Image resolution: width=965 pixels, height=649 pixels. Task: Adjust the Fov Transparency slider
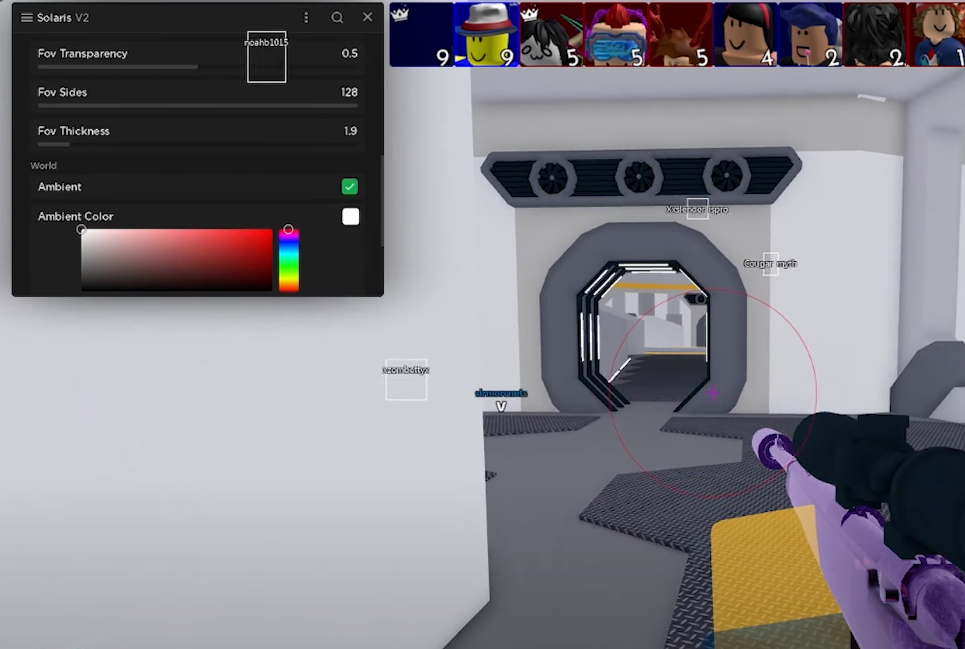198,66
